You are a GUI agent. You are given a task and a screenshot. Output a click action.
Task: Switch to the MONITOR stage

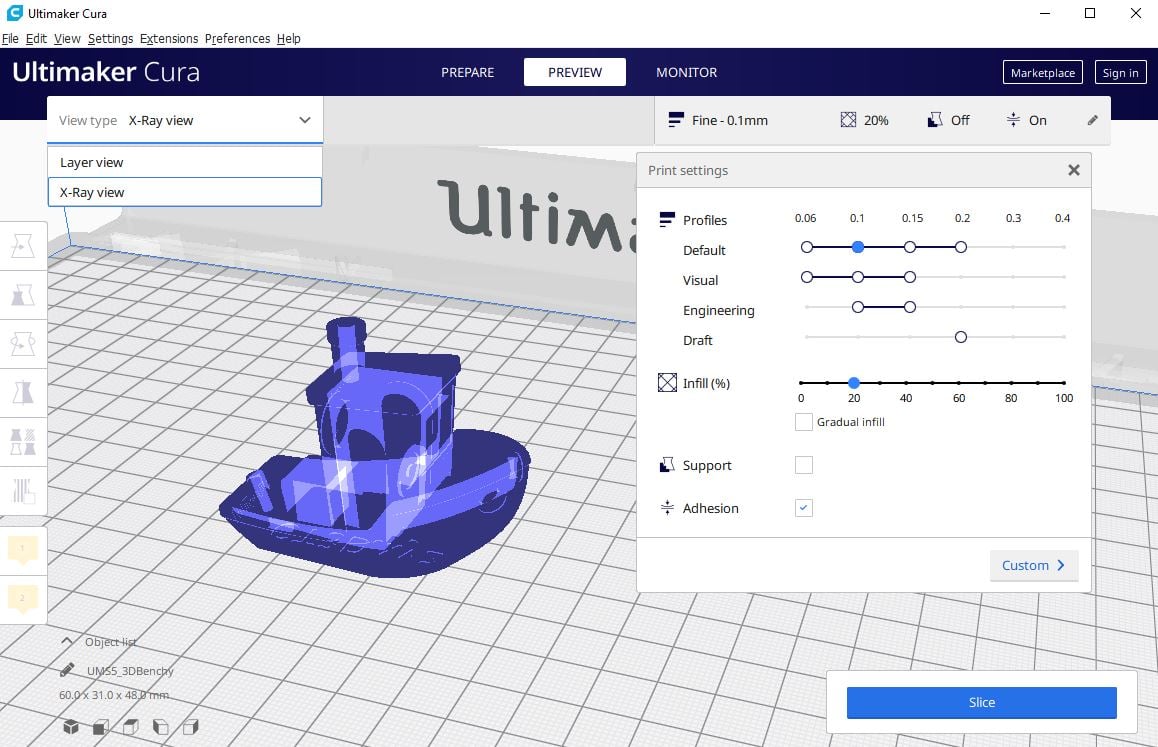687,72
